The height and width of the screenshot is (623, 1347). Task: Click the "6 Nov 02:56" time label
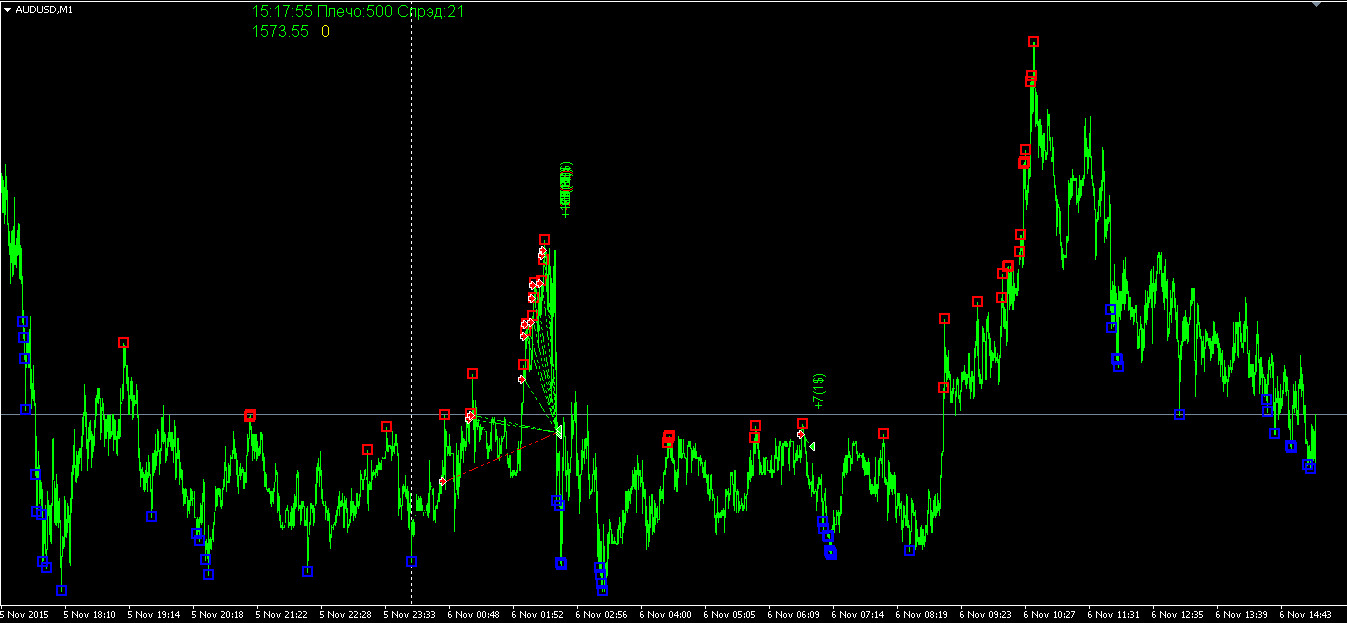click(x=603, y=615)
